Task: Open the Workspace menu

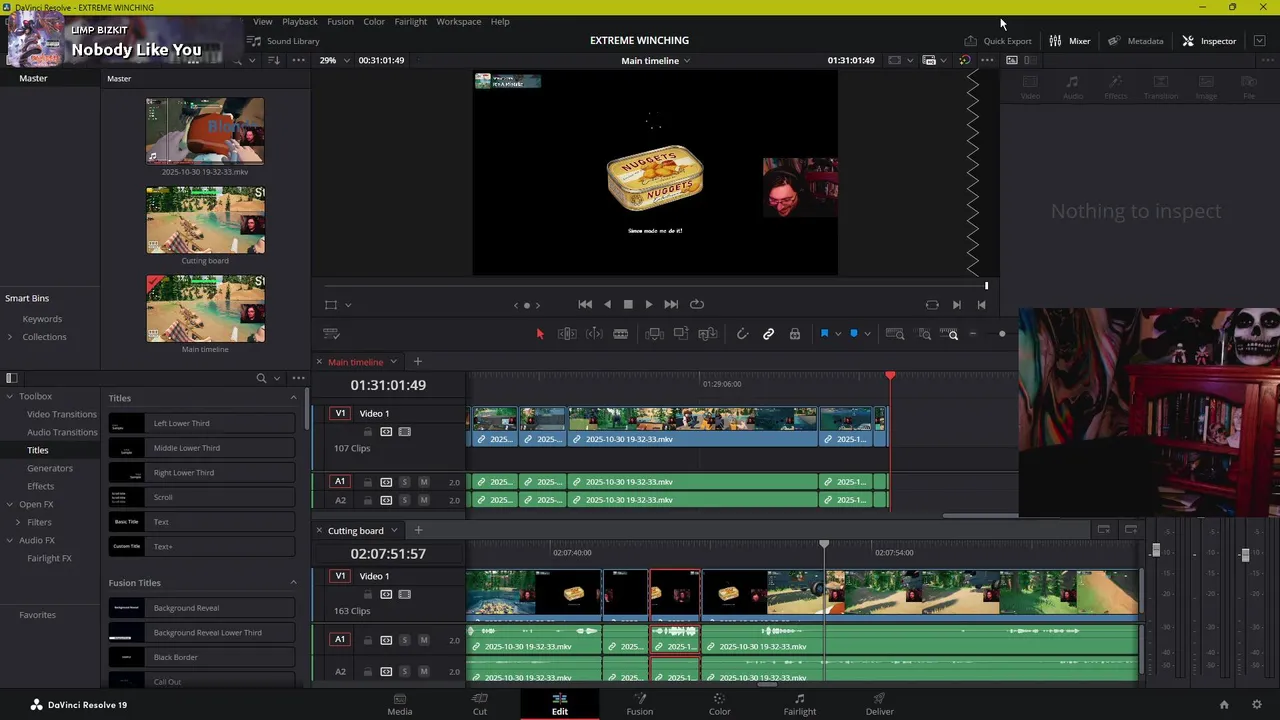Action: point(458,21)
